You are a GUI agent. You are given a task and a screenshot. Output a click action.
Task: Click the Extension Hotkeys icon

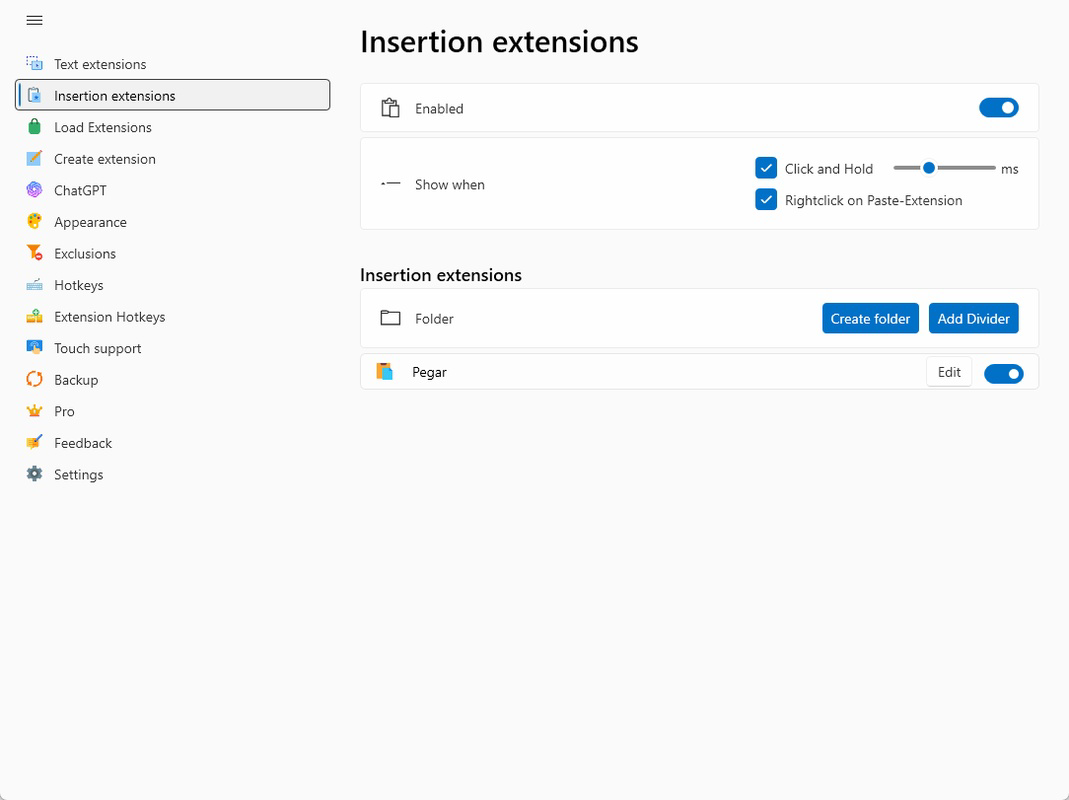tap(34, 316)
